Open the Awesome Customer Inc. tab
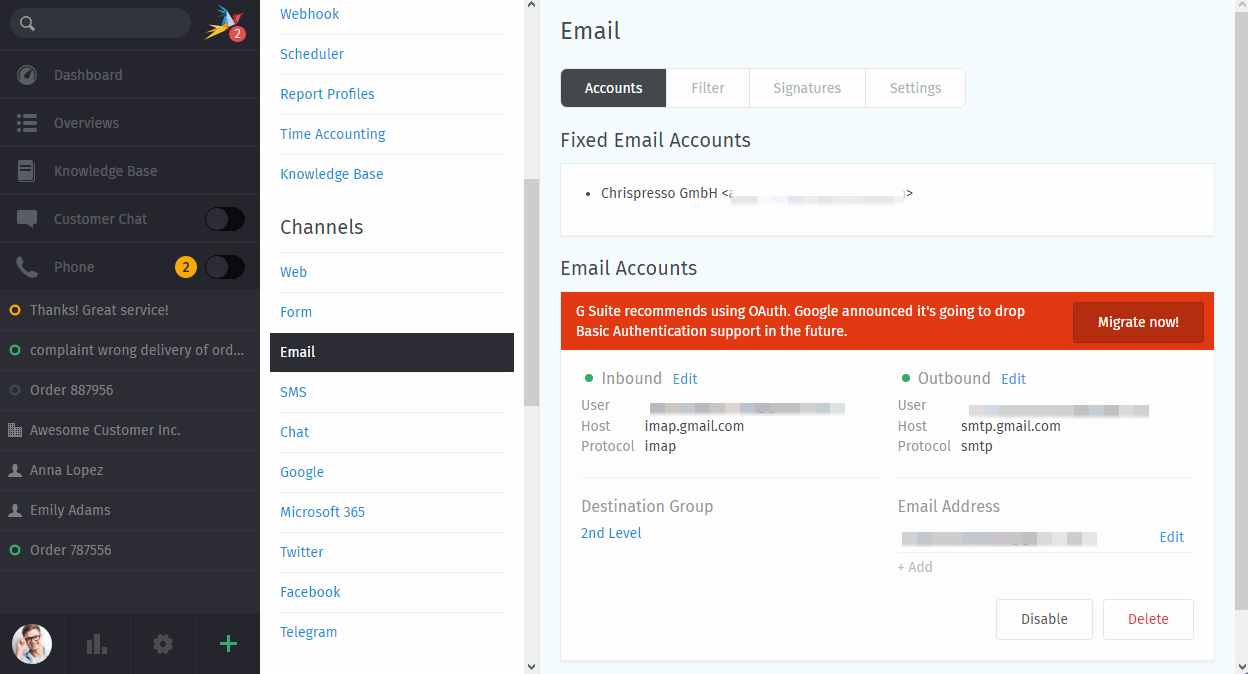The height and width of the screenshot is (674, 1248). pos(130,430)
